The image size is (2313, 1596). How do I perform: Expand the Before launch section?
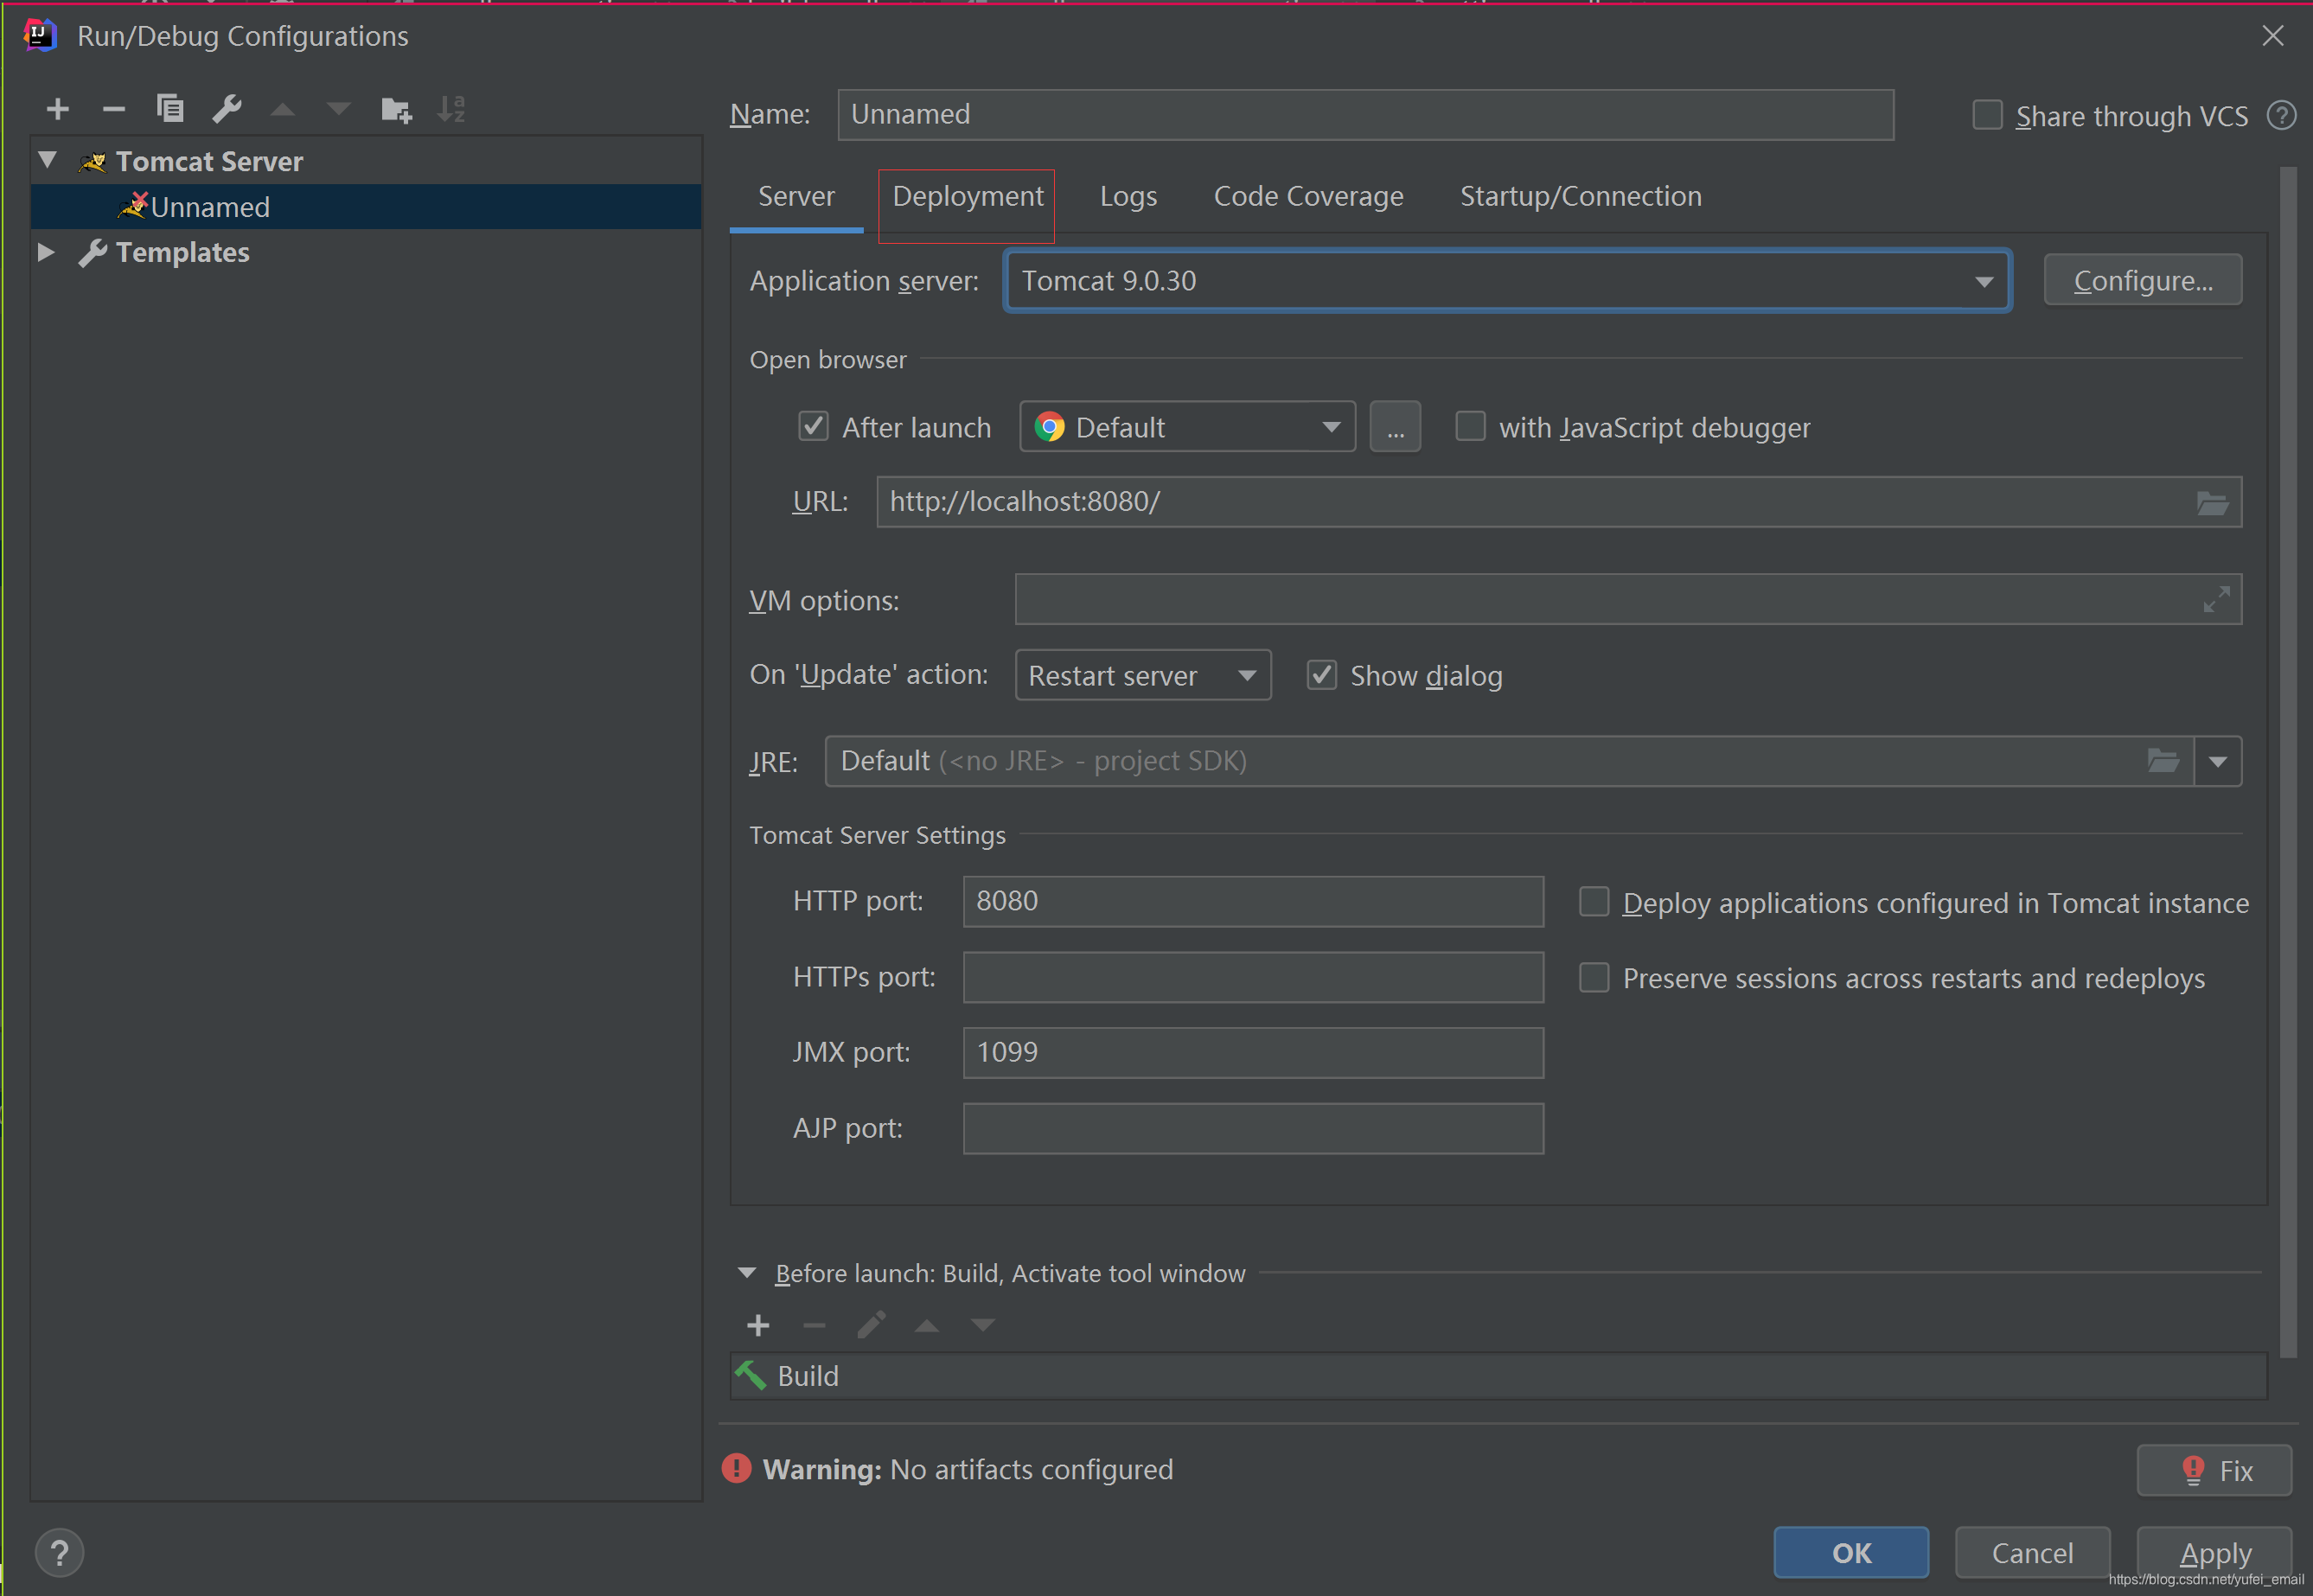click(x=747, y=1273)
